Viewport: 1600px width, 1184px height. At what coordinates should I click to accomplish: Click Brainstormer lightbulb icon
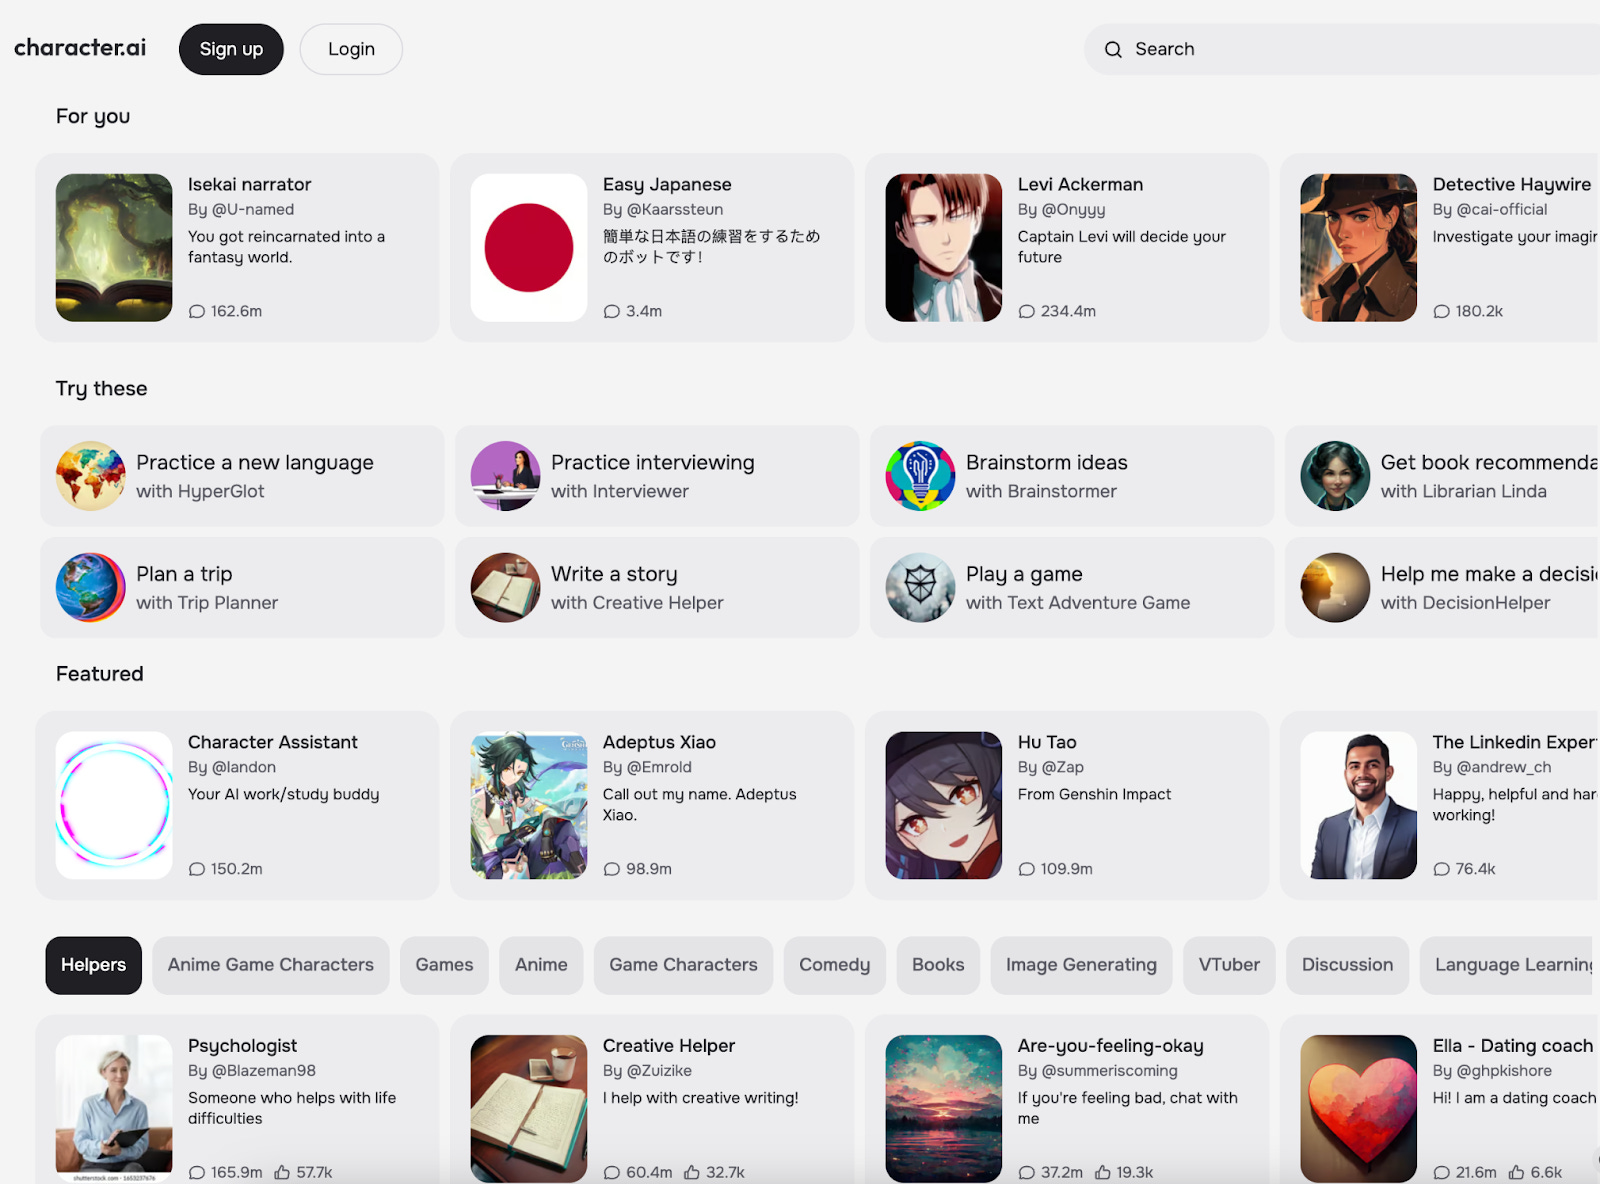click(x=921, y=476)
